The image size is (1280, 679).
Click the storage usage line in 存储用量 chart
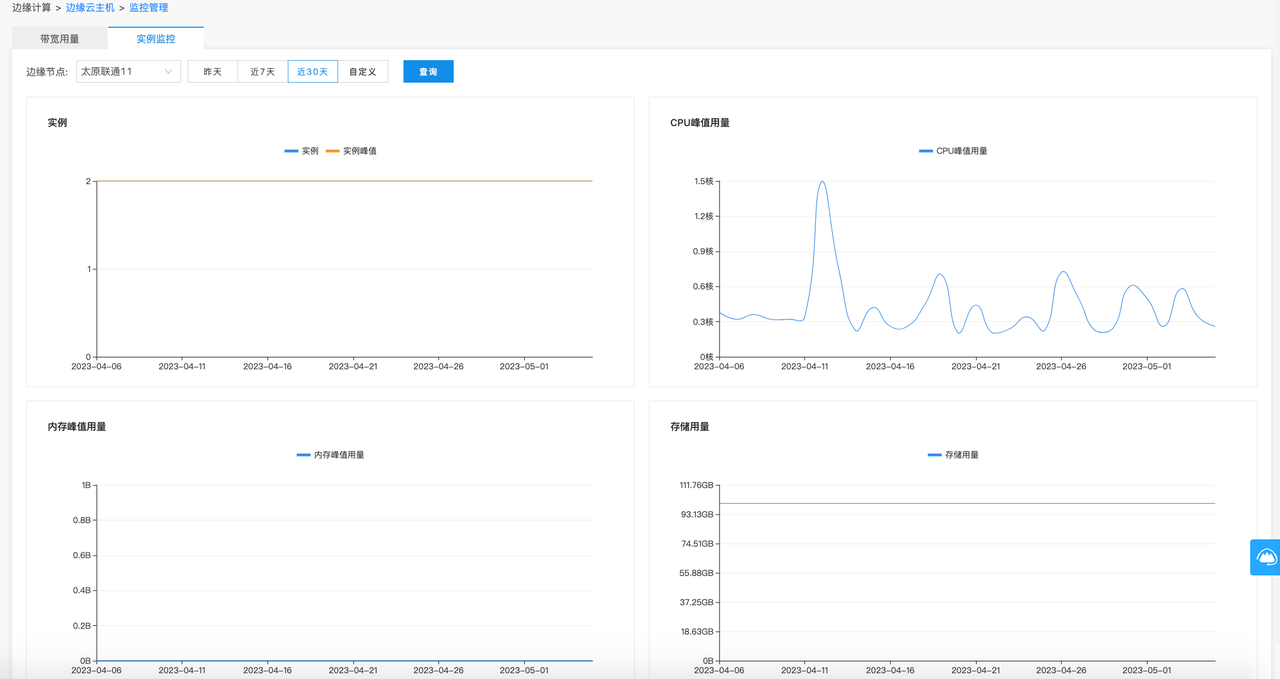click(966, 503)
